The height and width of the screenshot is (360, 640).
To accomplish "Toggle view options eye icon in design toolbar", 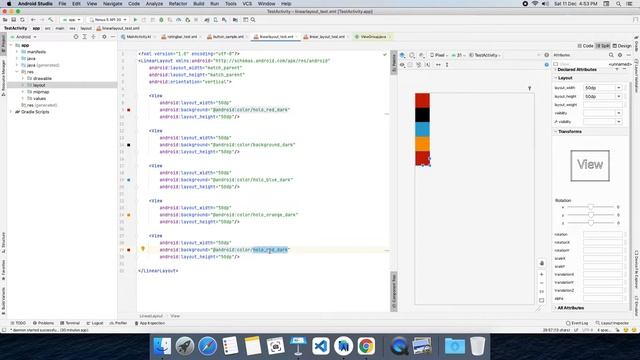I will click(402, 64).
